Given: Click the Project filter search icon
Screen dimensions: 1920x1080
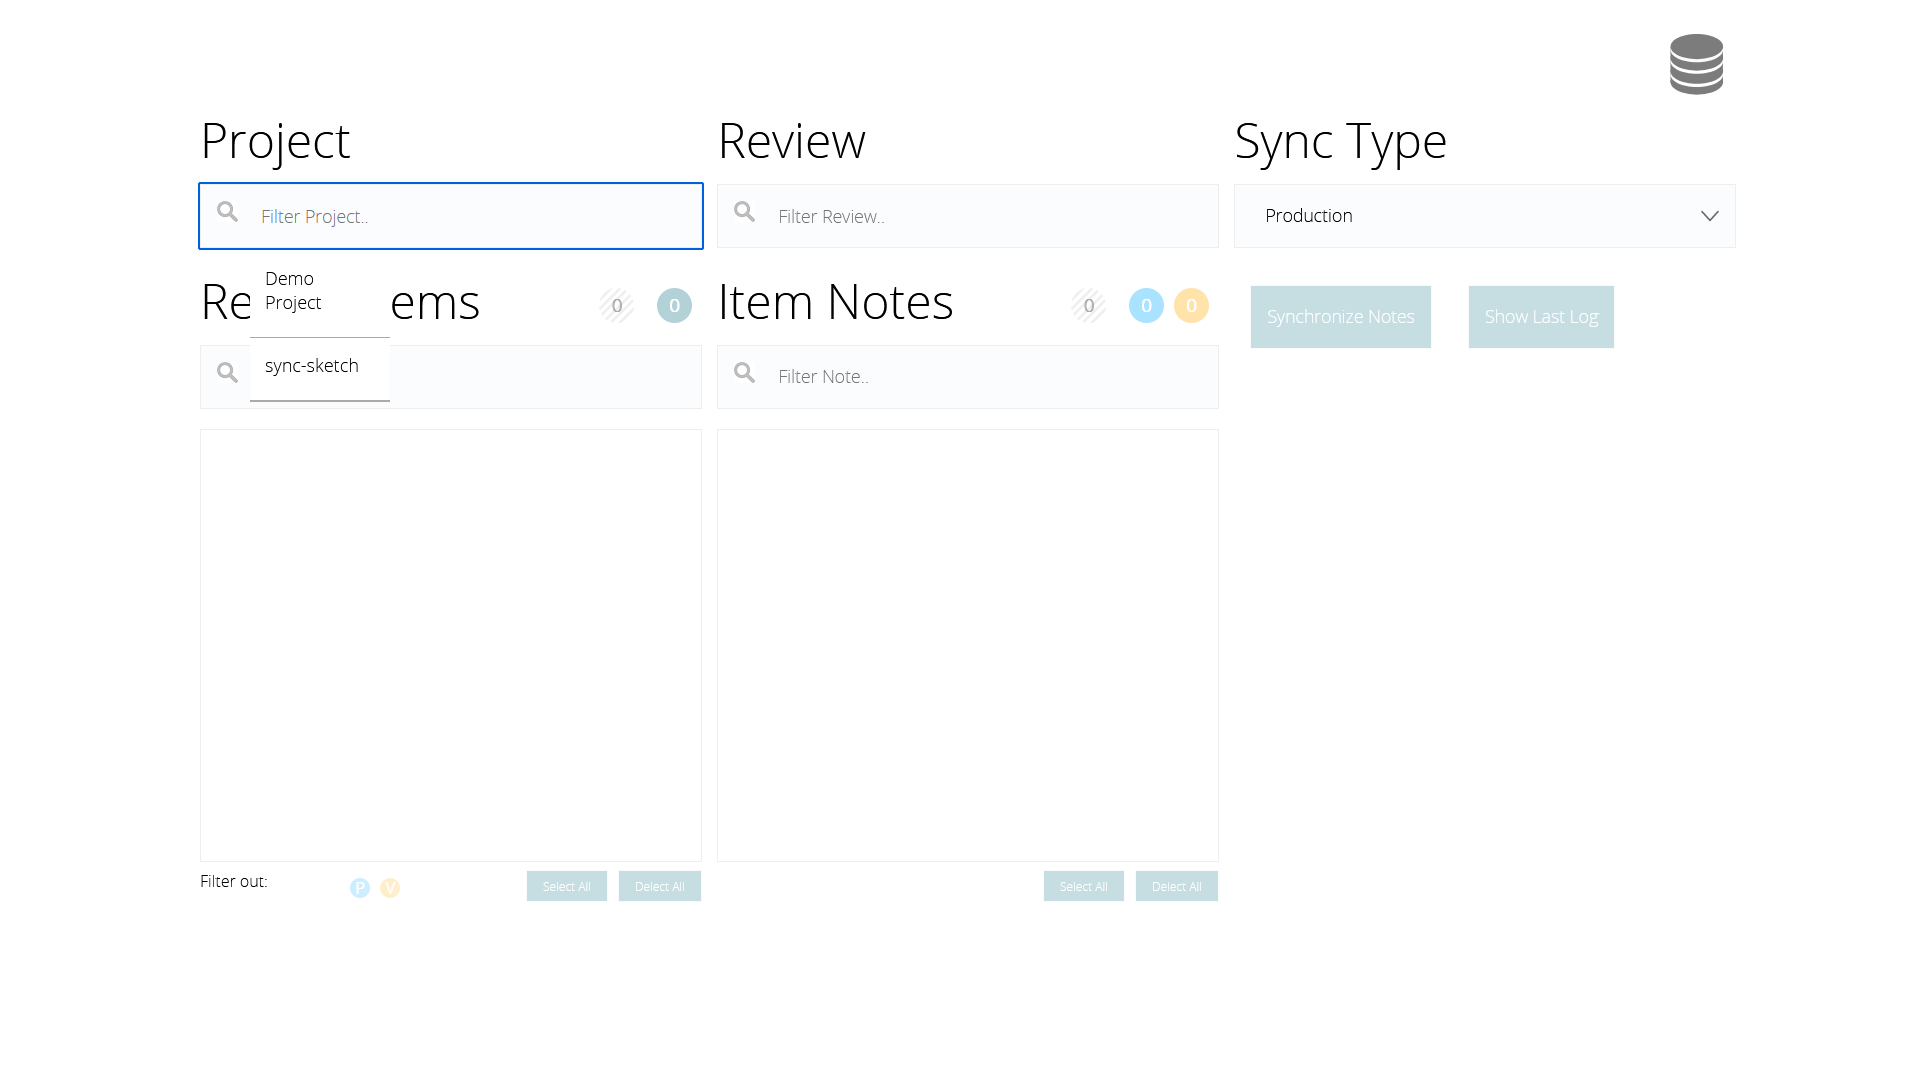Looking at the screenshot, I should click(228, 212).
